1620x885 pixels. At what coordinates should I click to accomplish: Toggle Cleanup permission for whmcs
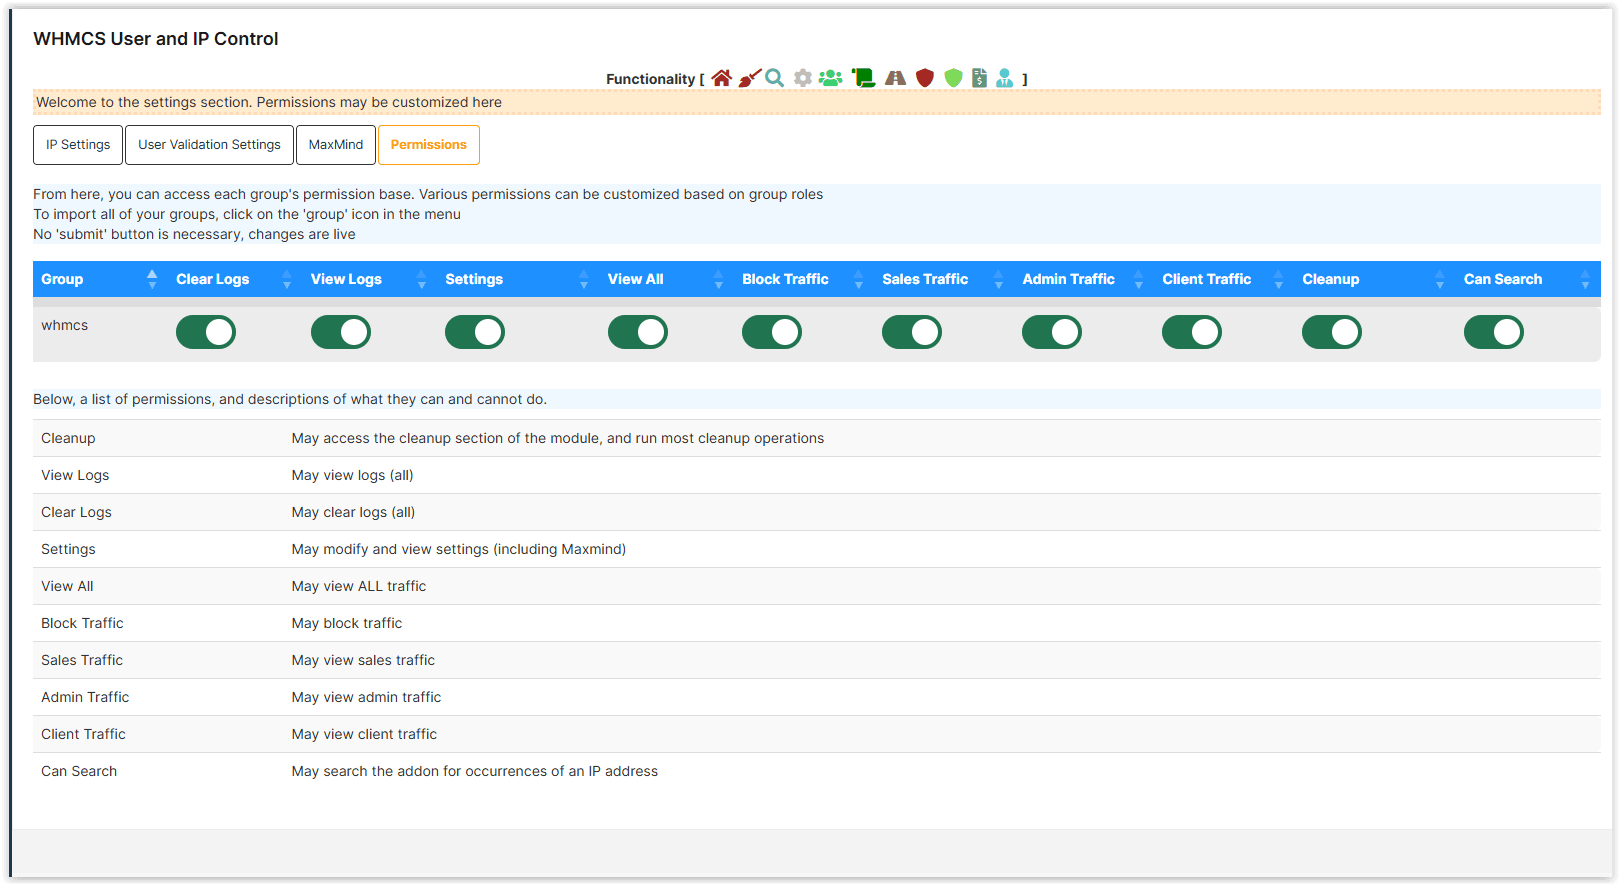[1332, 332]
